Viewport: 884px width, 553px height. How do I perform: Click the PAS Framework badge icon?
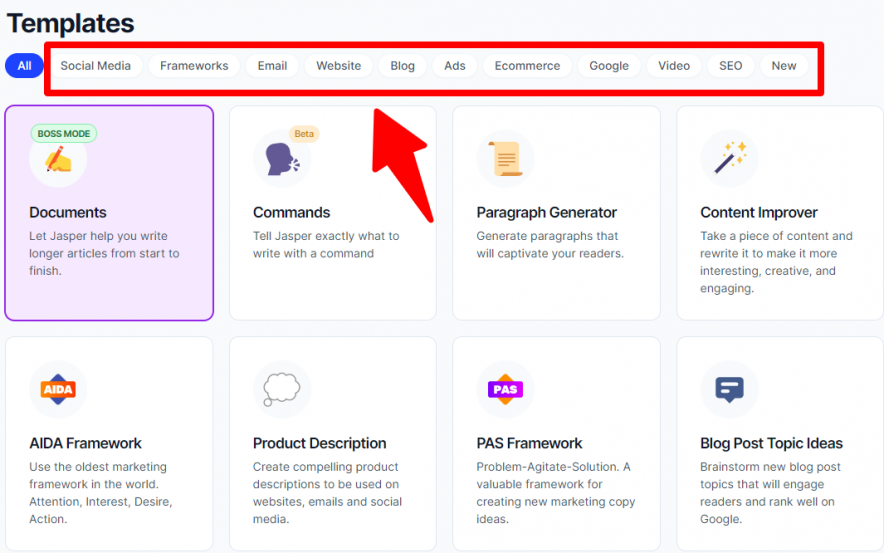(505, 389)
